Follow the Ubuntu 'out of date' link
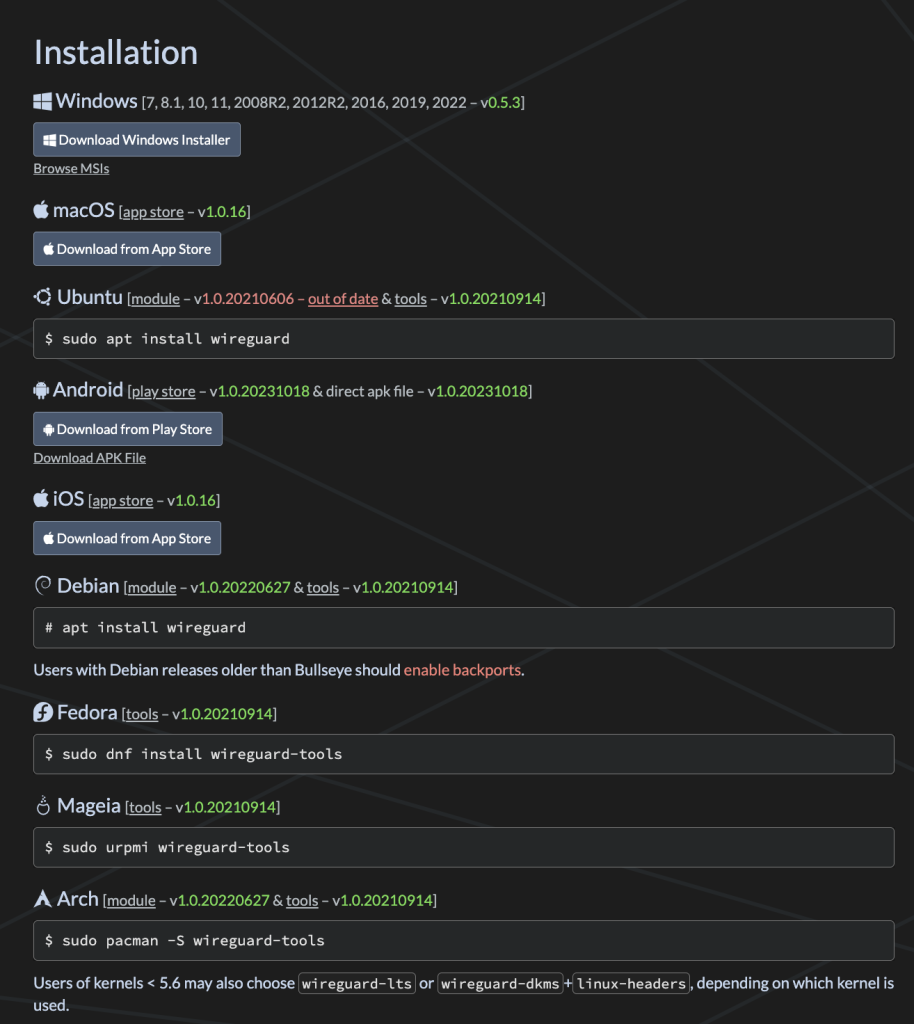The height and width of the screenshot is (1024, 914). coord(343,299)
